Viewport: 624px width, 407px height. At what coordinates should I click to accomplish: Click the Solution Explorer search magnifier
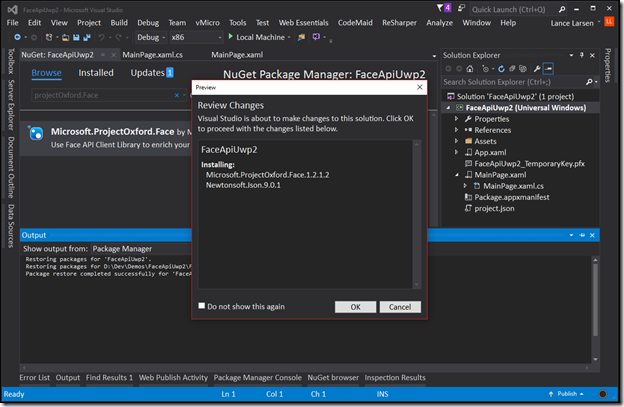click(x=589, y=82)
